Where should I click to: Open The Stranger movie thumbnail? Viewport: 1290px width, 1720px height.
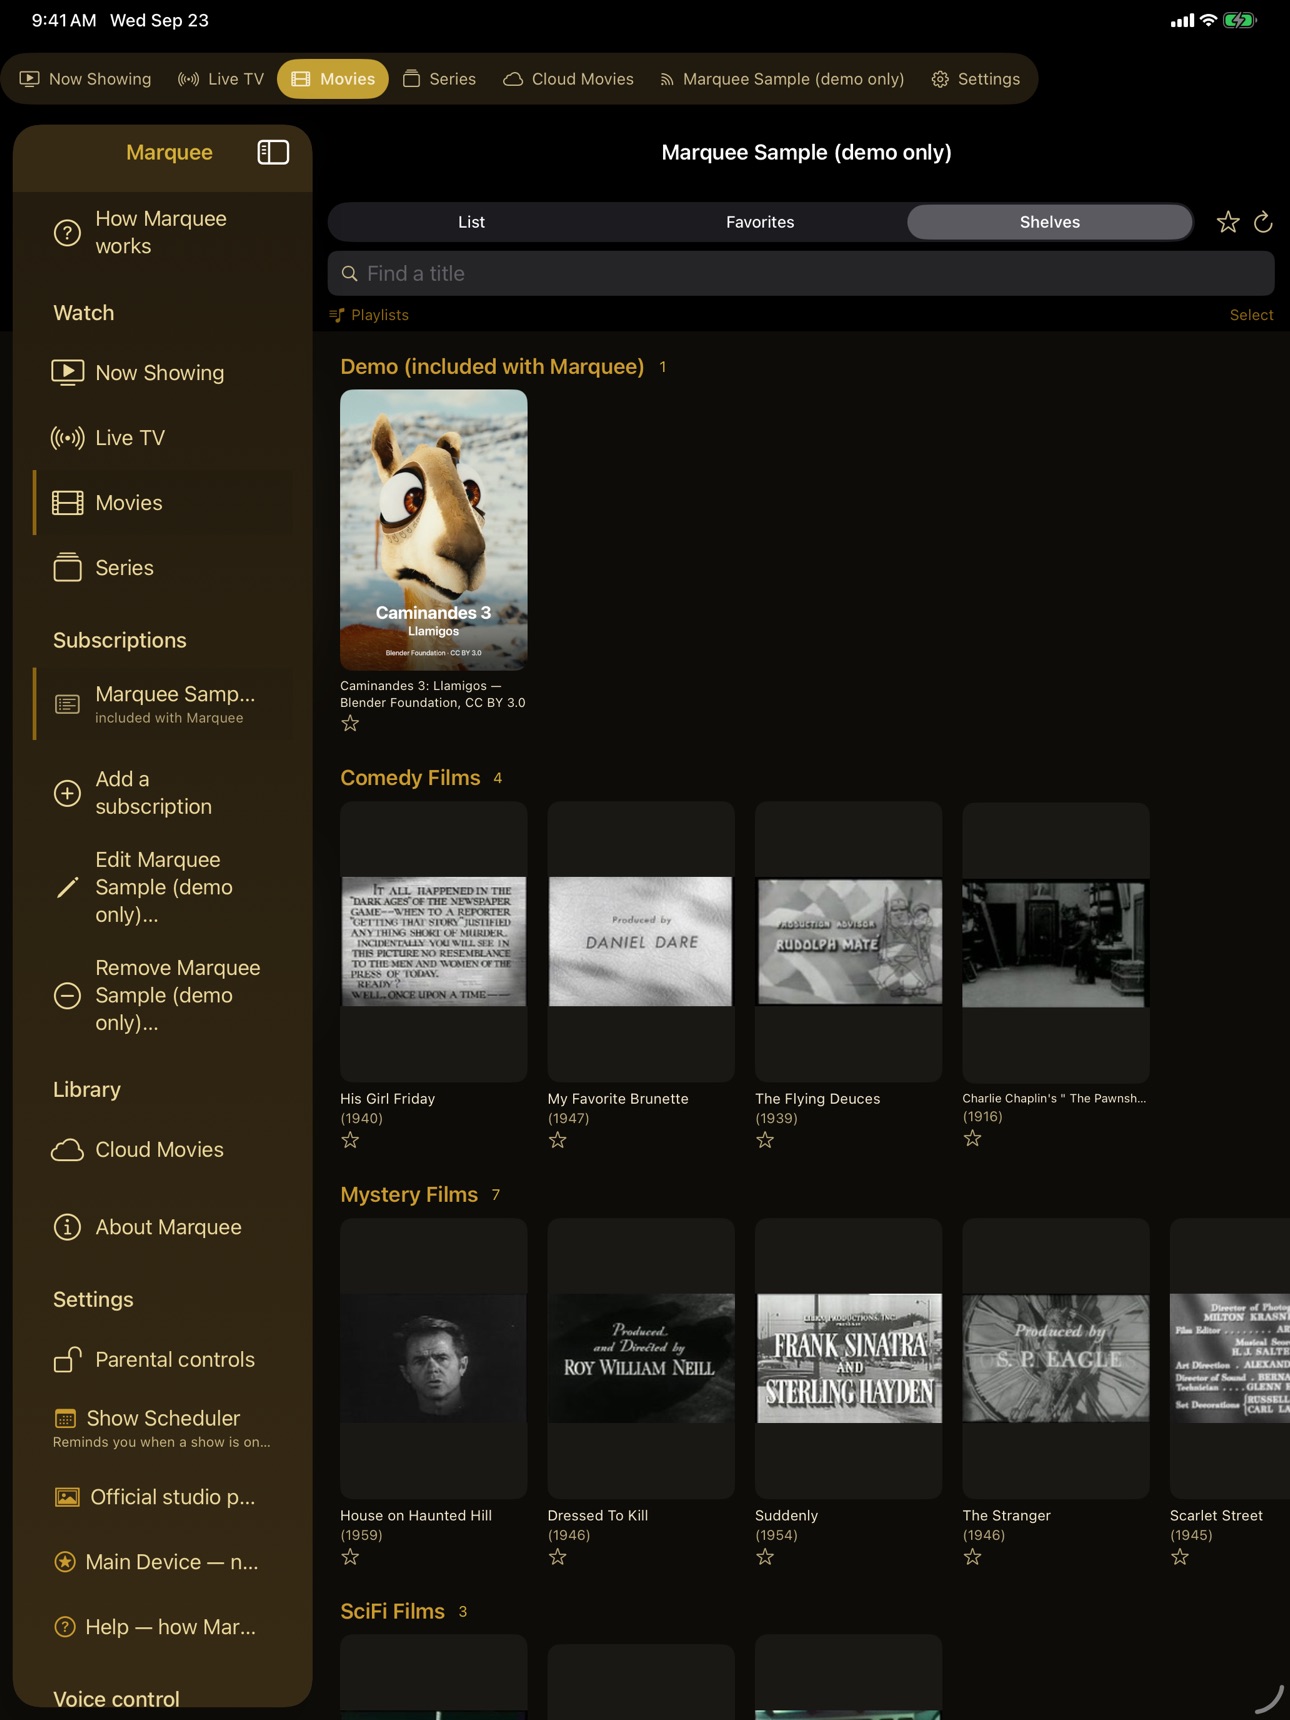1056,1358
